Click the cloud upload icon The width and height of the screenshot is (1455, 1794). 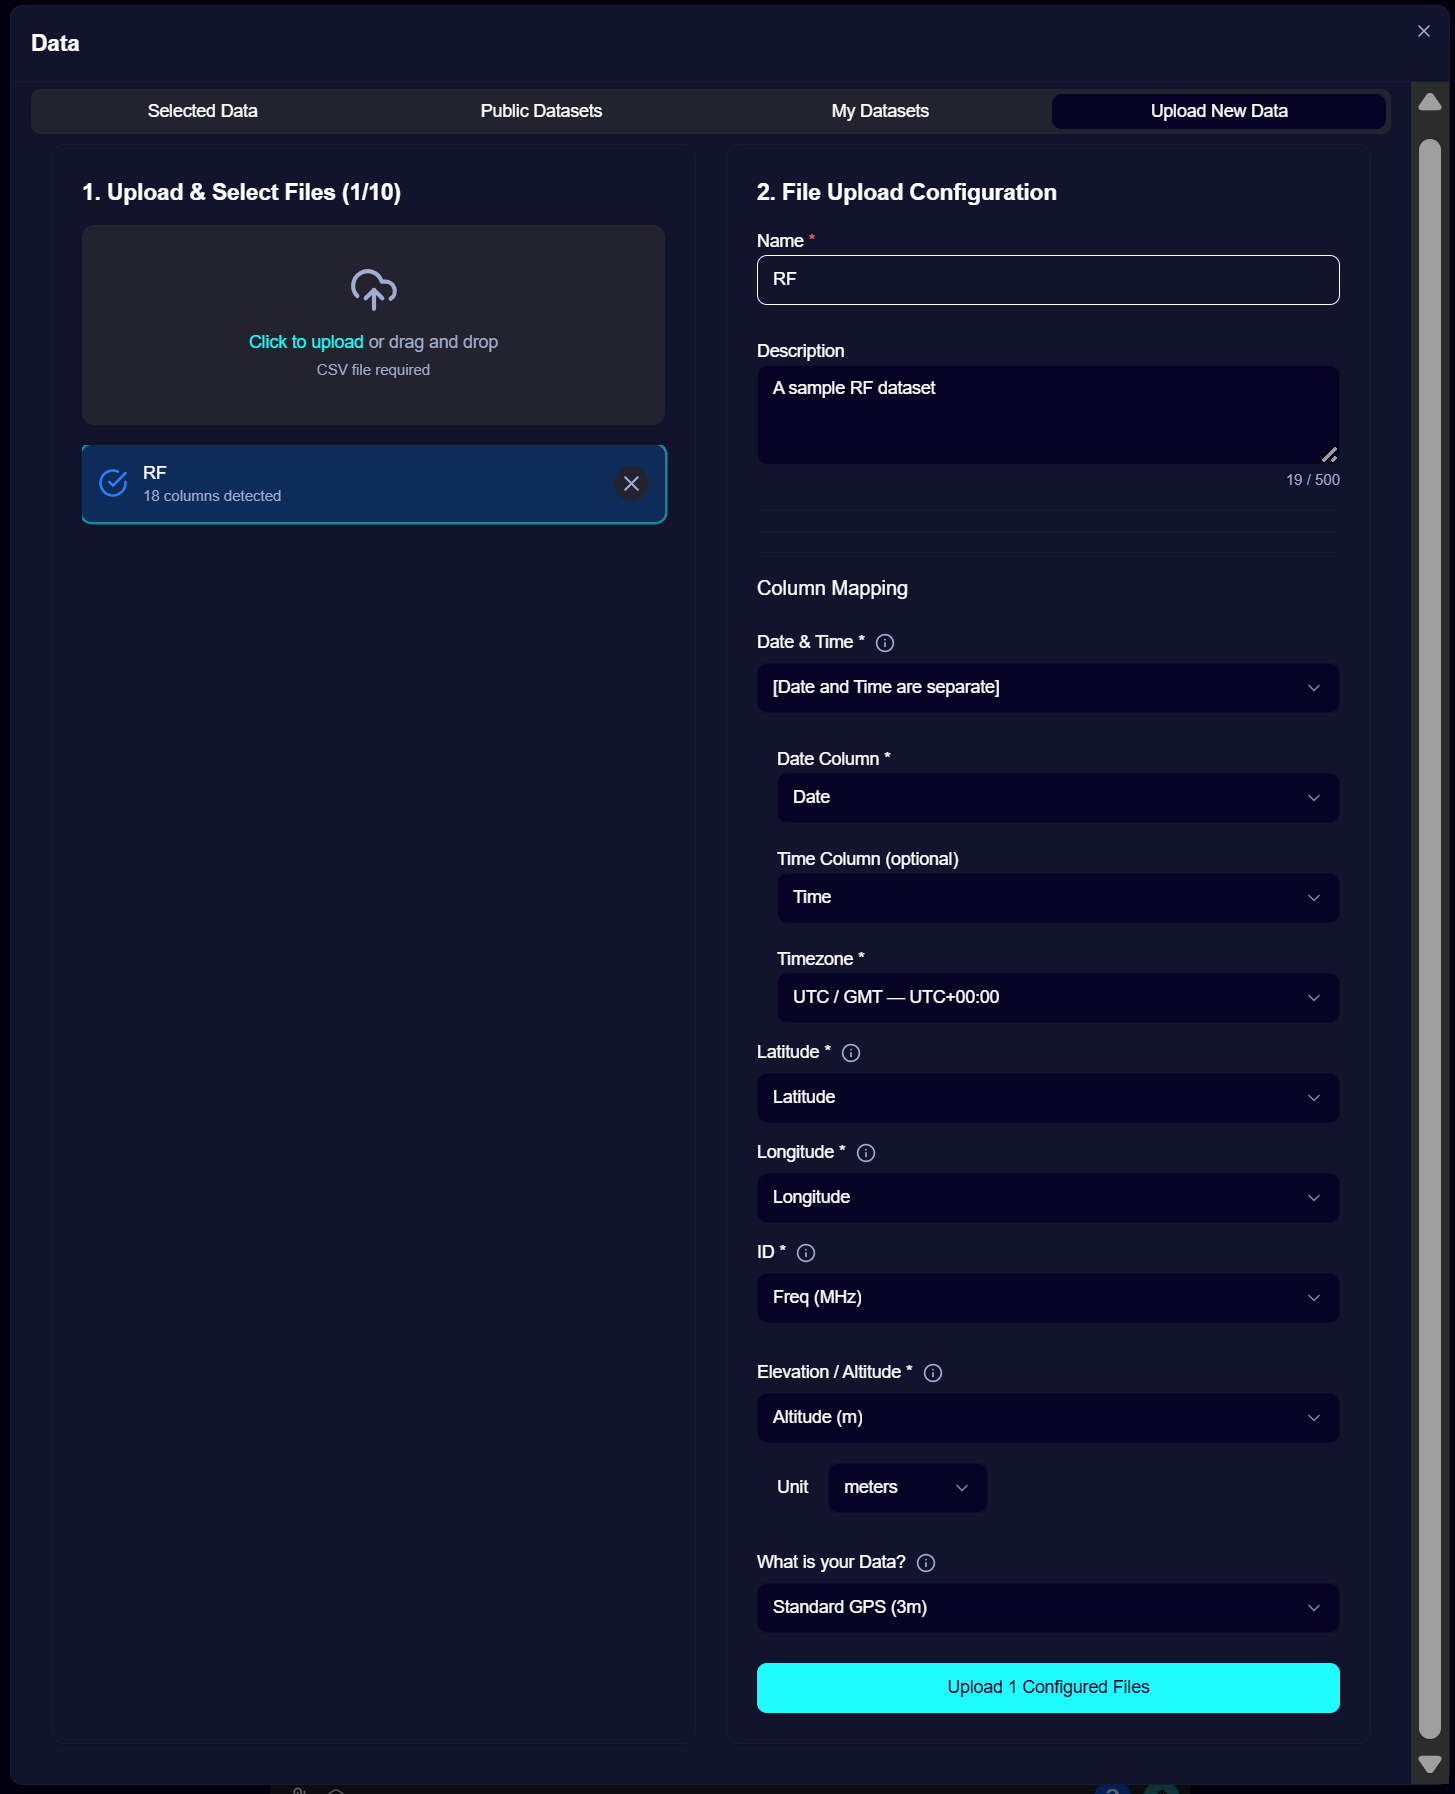pyautogui.click(x=373, y=289)
